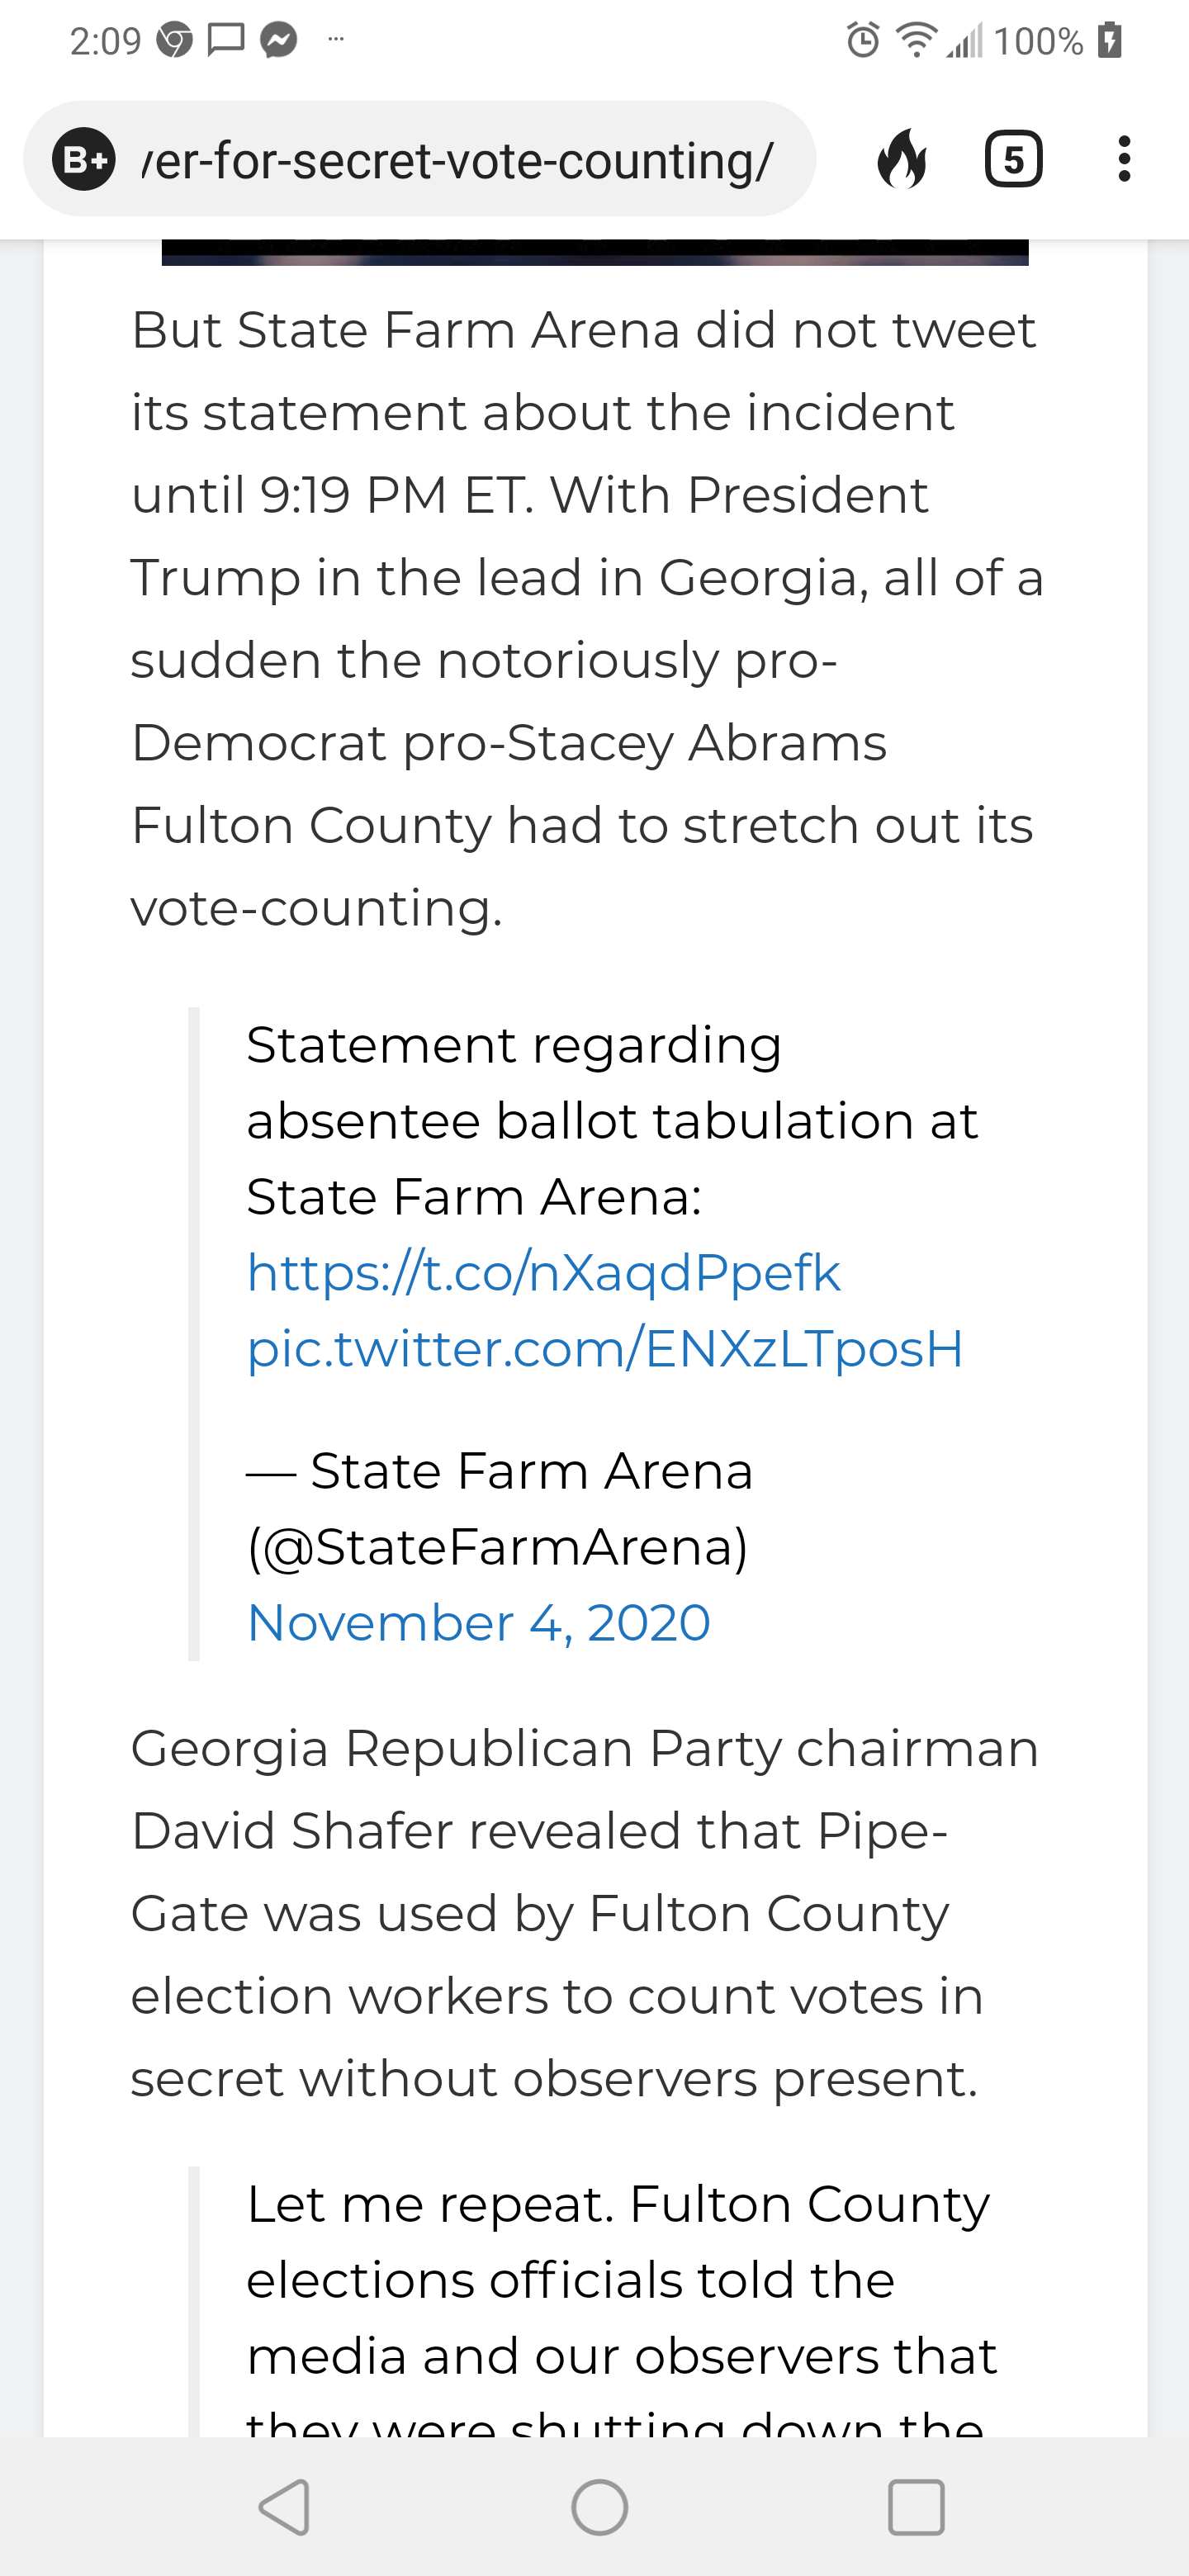Open the November 4, 2020 tweet link
The width and height of the screenshot is (1189, 2576).
tap(478, 1622)
